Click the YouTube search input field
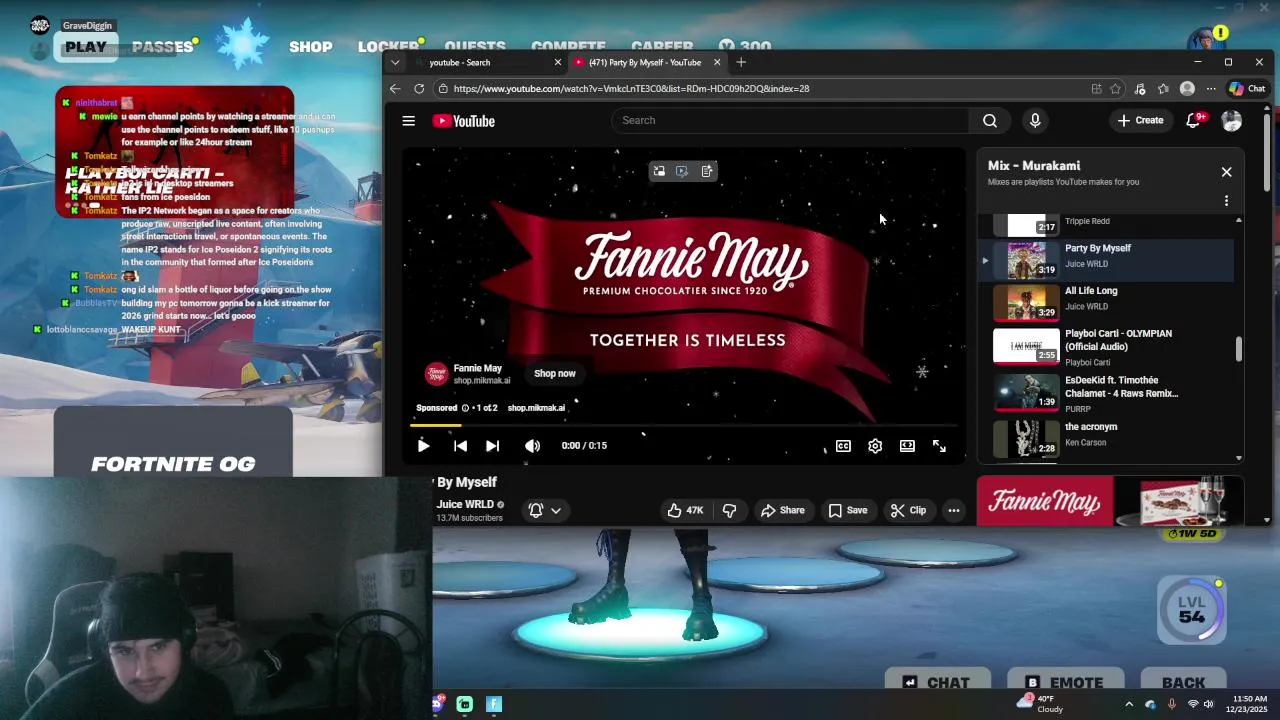 [x=790, y=121]
